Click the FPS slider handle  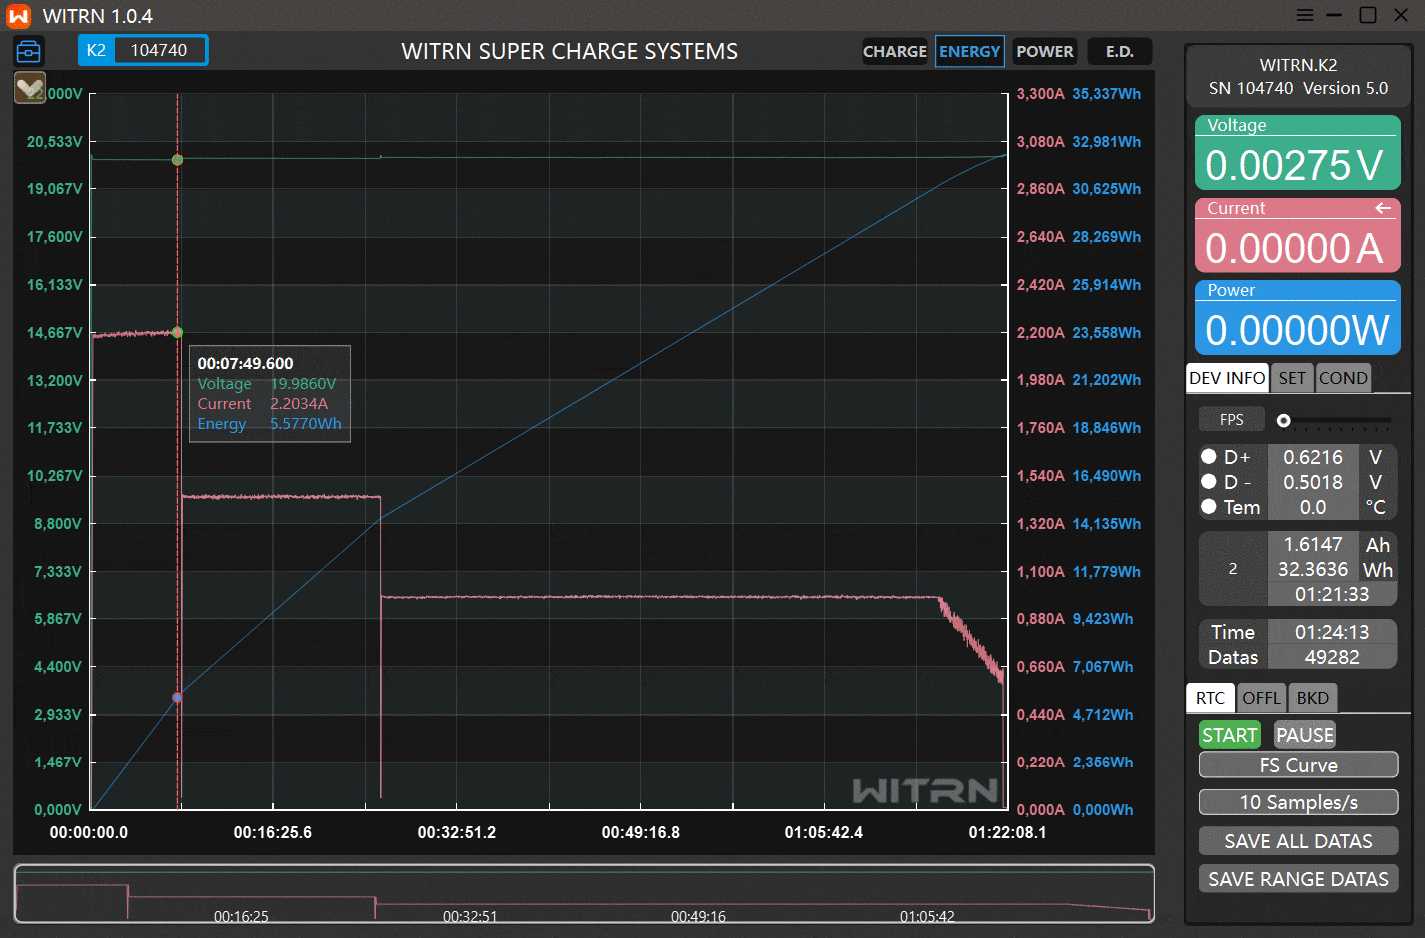point(1283,421)
